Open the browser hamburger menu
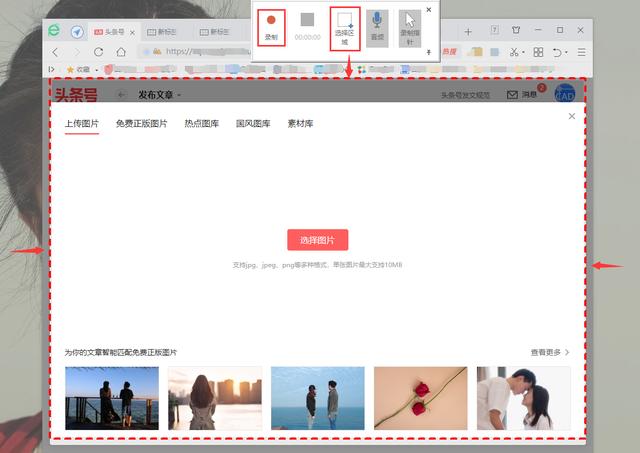640x453 pixels. [x=582, y=52]
